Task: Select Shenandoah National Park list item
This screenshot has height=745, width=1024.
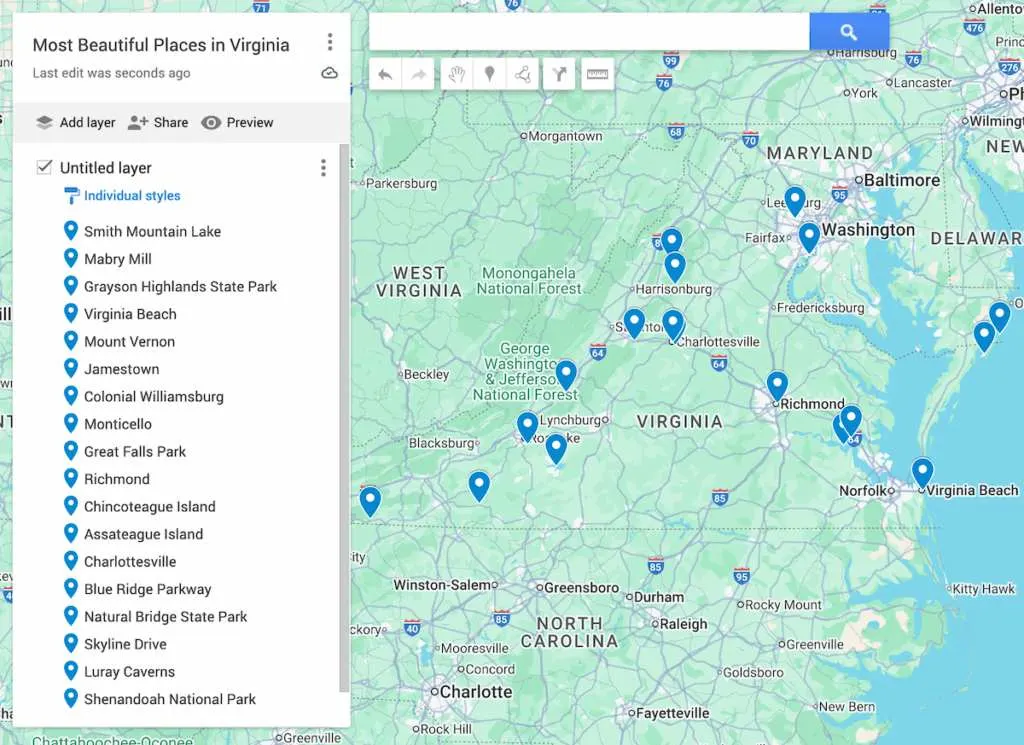Action: tap(170, 699)
